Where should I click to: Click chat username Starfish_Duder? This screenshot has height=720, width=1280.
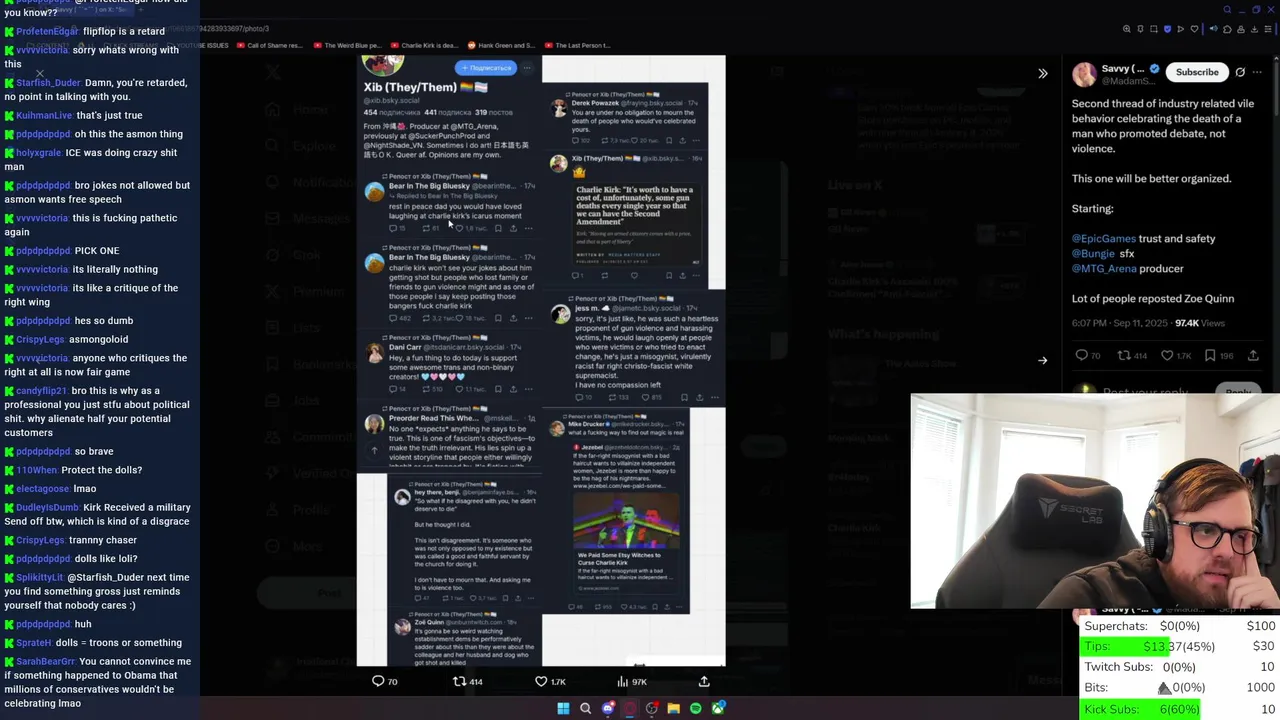tap(48, 82)
